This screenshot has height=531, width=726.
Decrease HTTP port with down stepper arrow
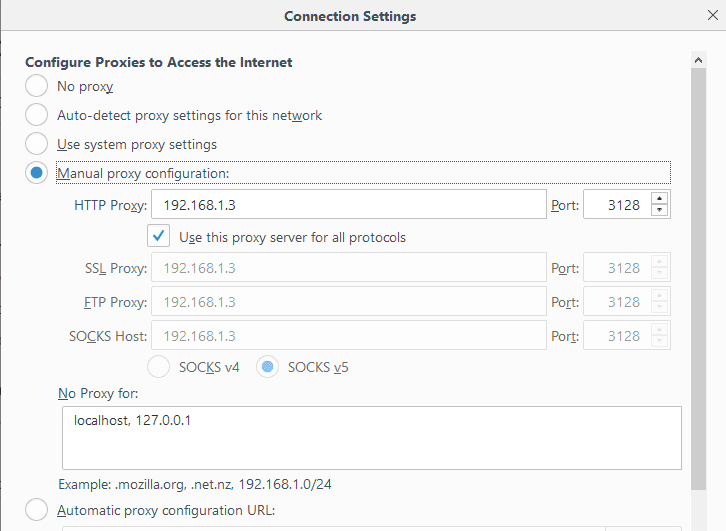pyautogui.click(x=659, y=210)
